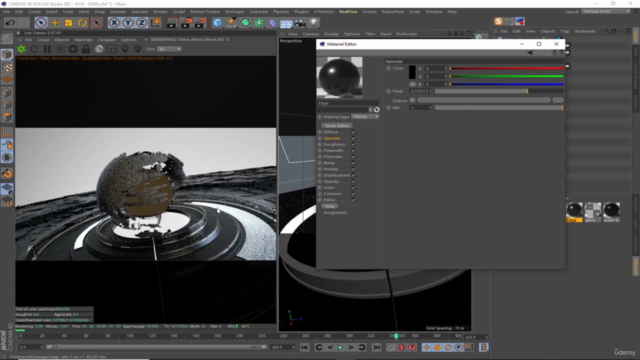Click the clay mode sphere icon
Screen dimensions: 640x360
pyautogui.click(x=99, y=49)
